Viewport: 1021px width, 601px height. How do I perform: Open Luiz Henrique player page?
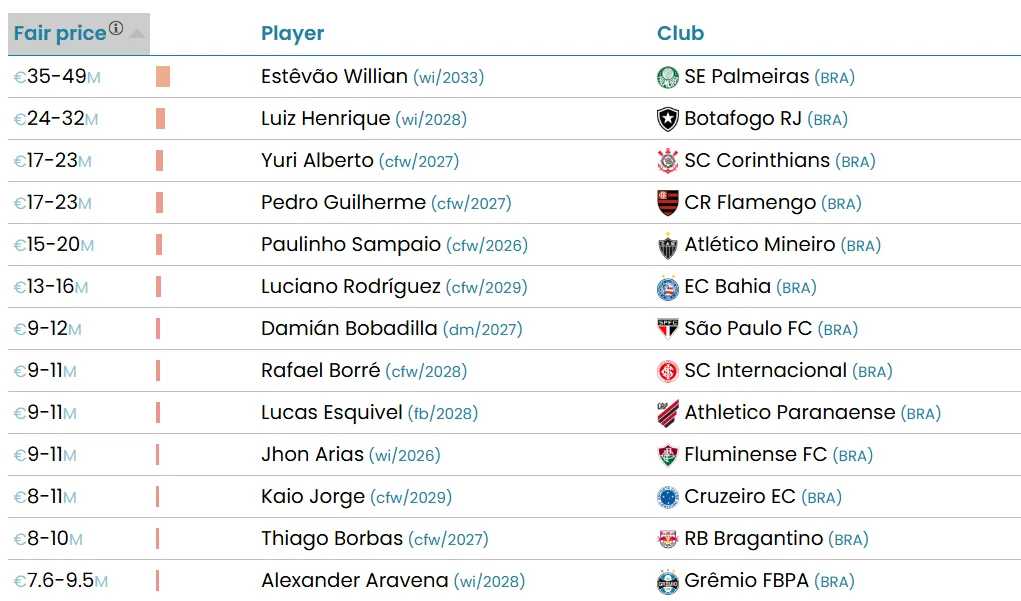click(x=325, y=118)
